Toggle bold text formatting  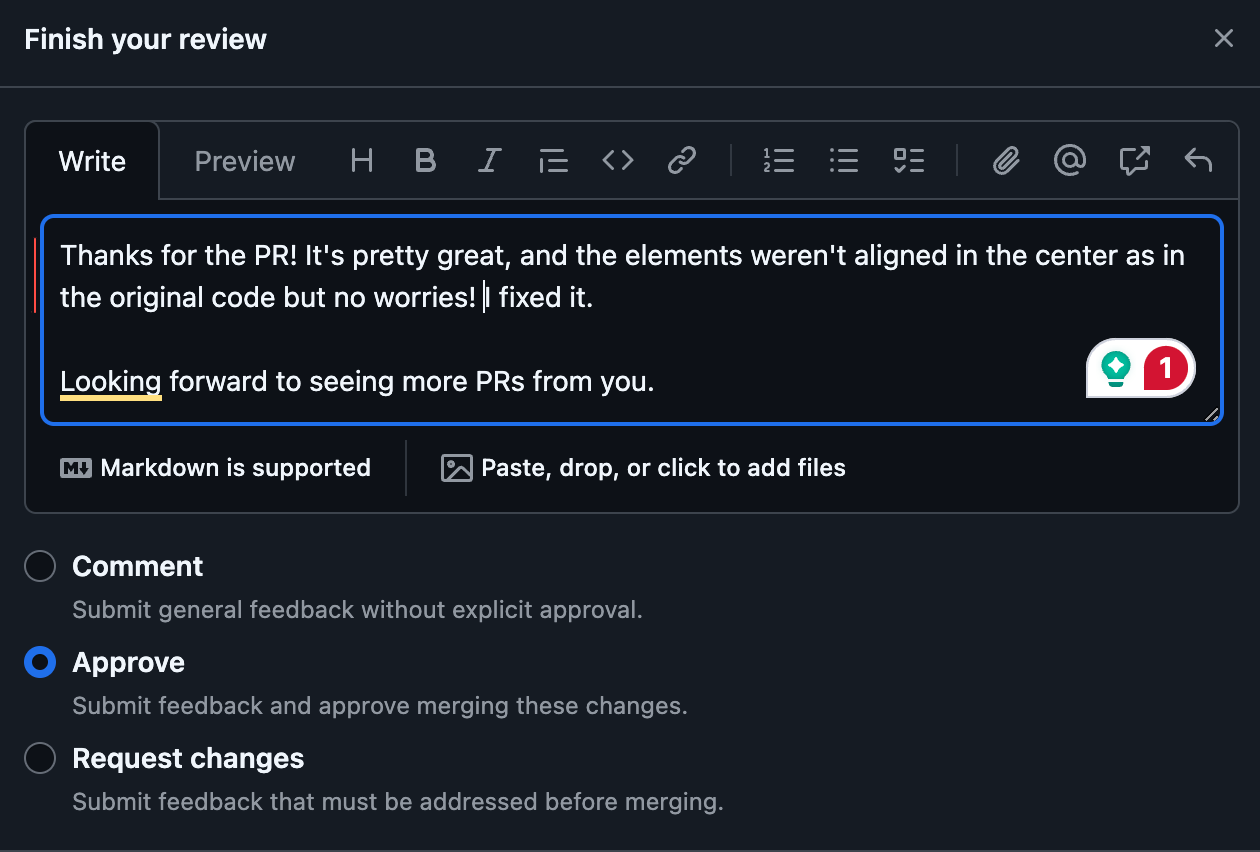click(x=425, y=160)
